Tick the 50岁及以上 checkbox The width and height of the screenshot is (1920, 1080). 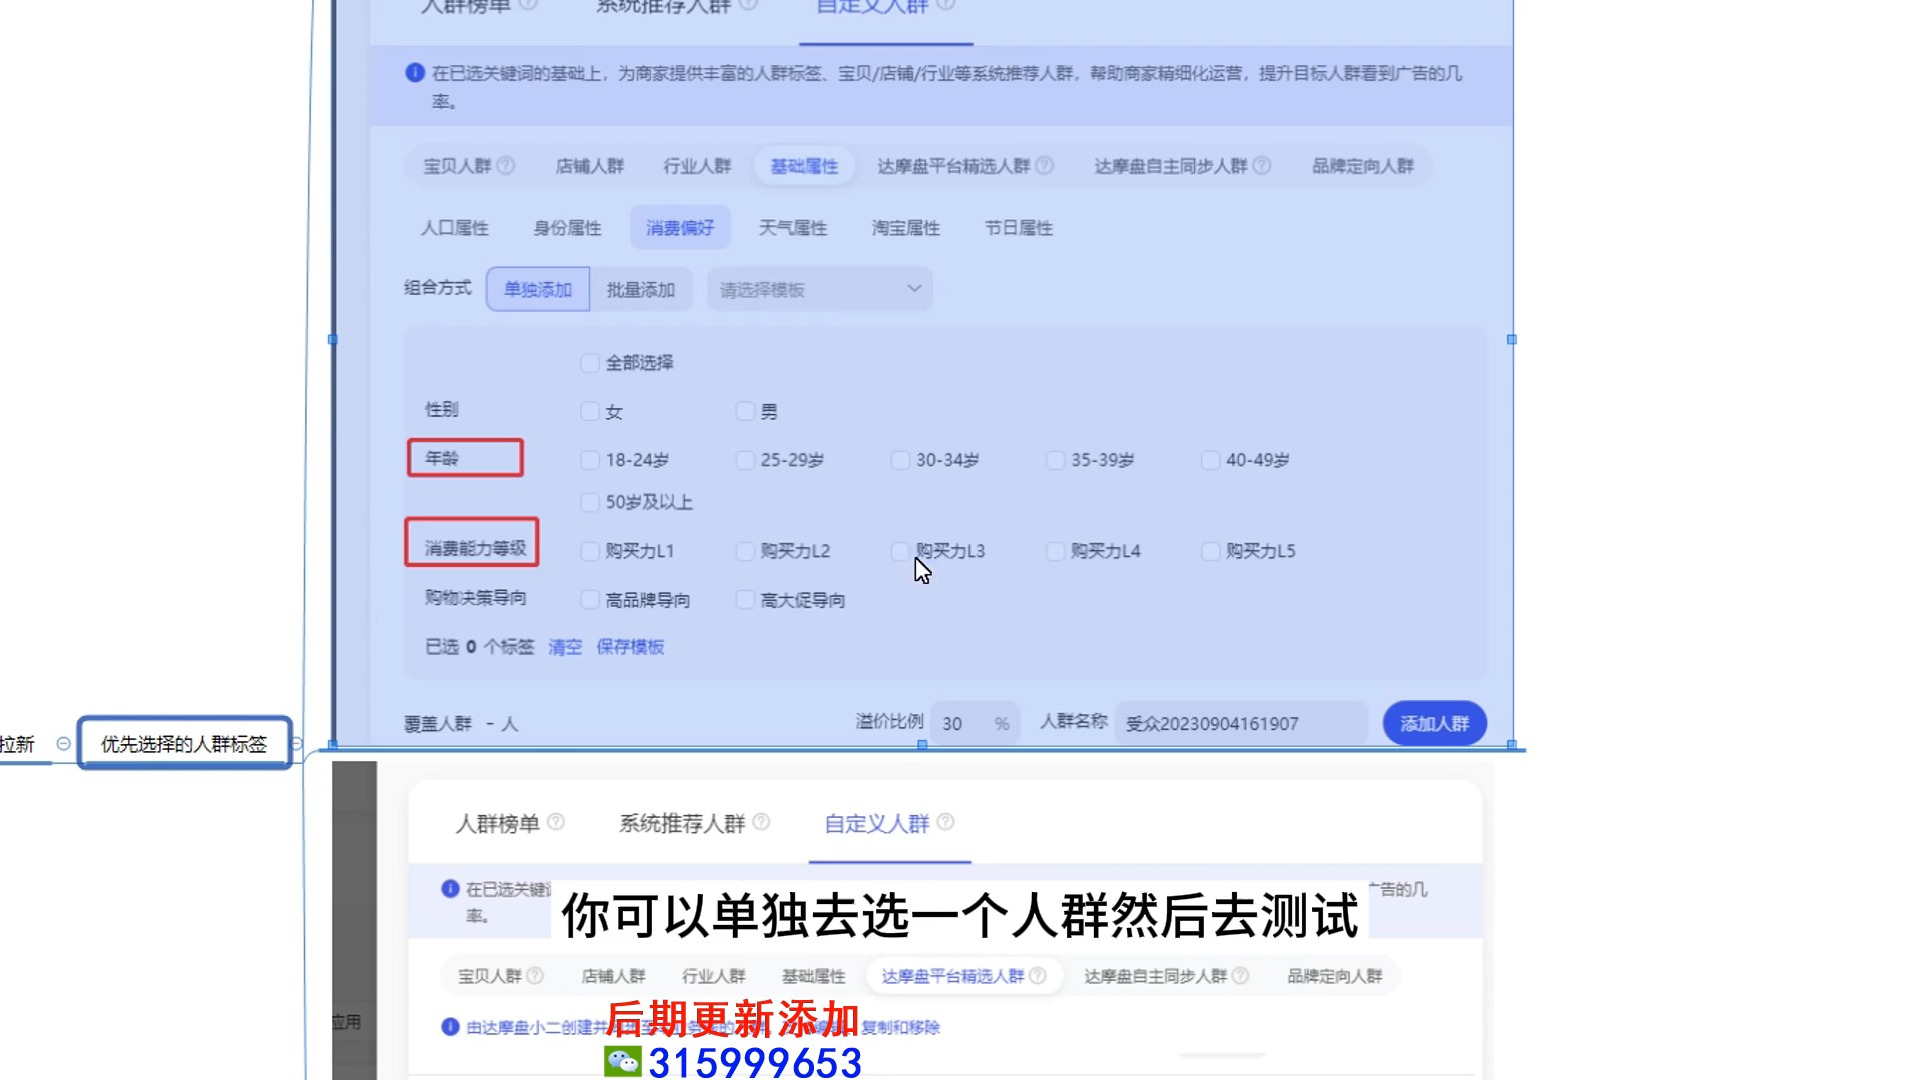[x=590, y=502]
